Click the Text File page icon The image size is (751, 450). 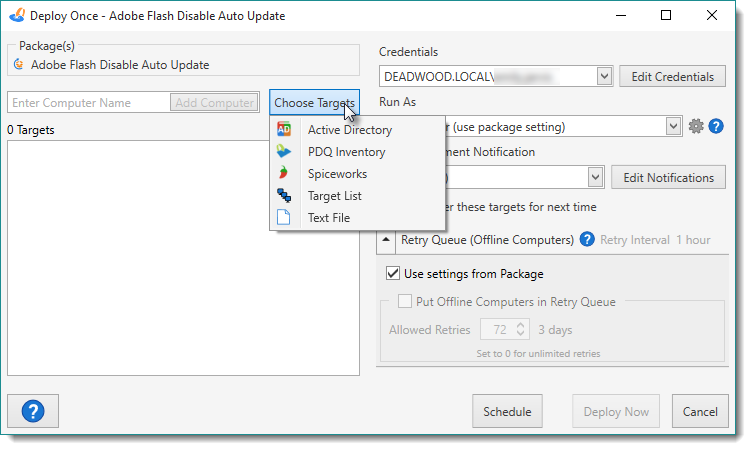[284, 217]
